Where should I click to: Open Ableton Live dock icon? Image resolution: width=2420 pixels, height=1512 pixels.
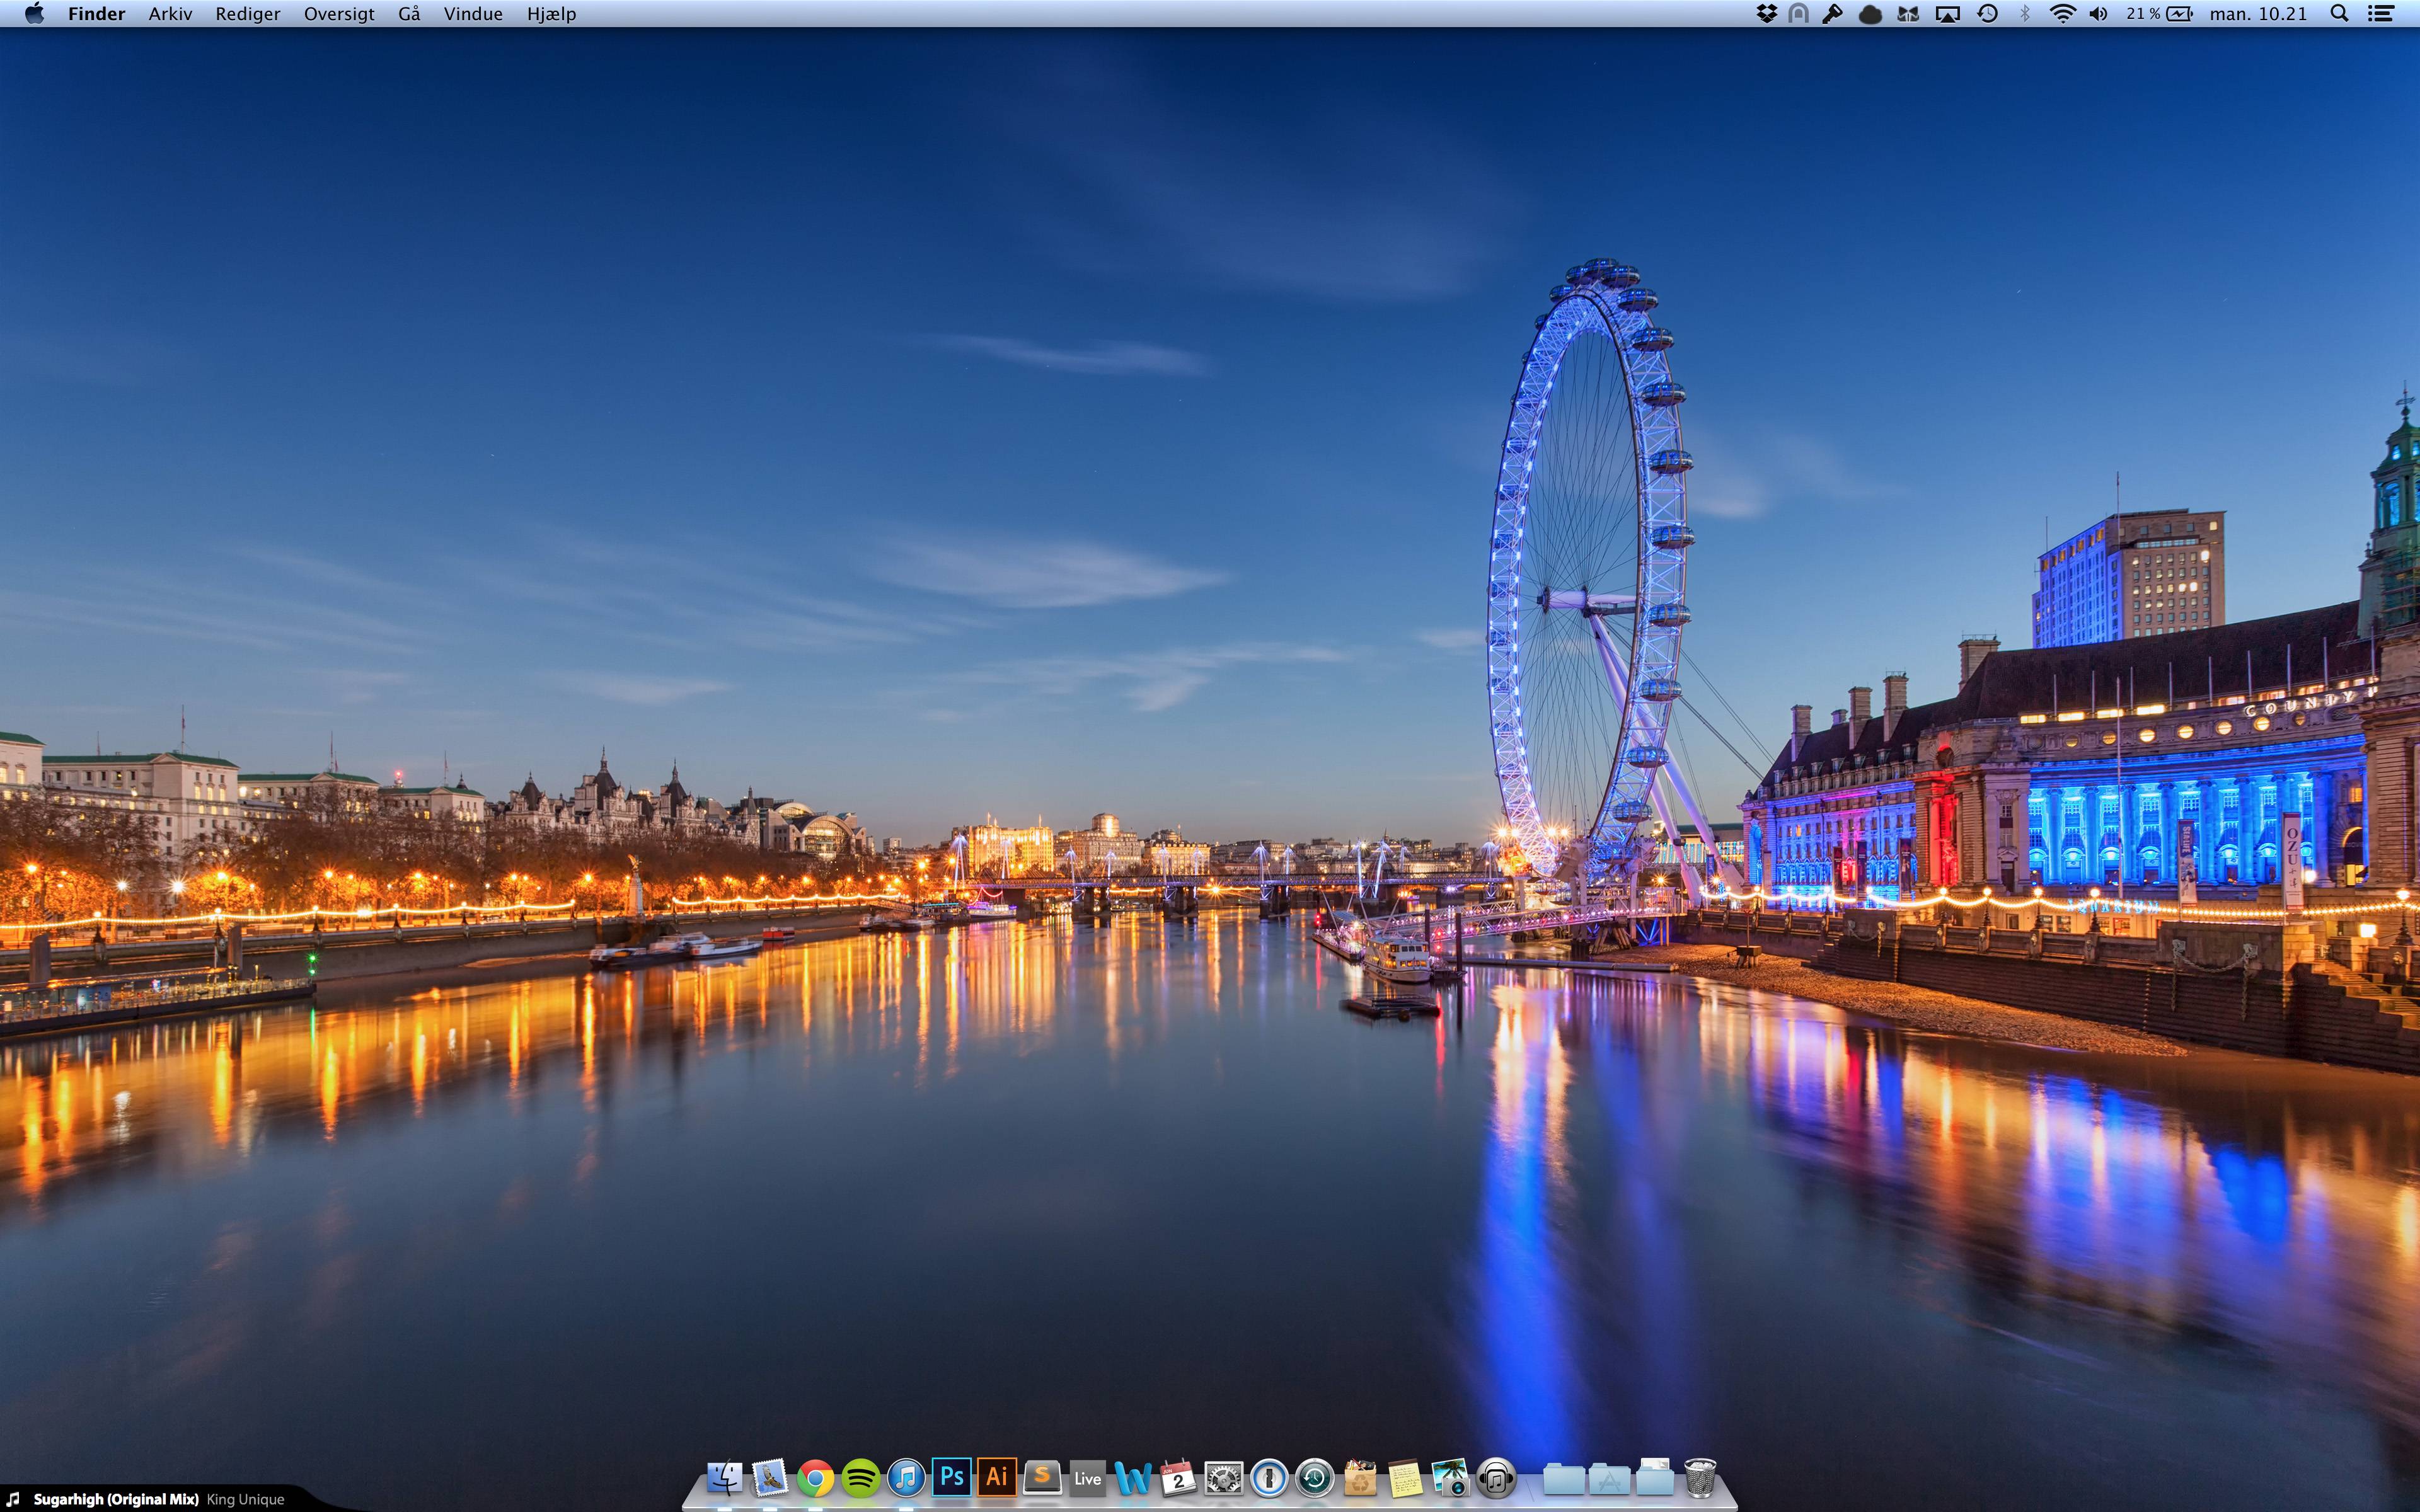click(x=1087, y=1478)
